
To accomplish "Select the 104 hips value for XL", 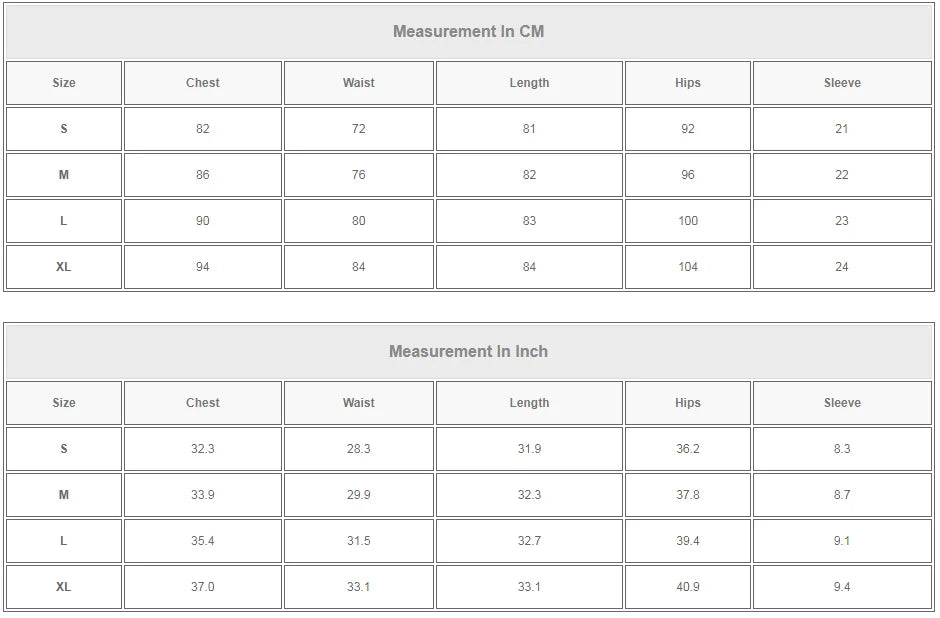I will (687, 267).
